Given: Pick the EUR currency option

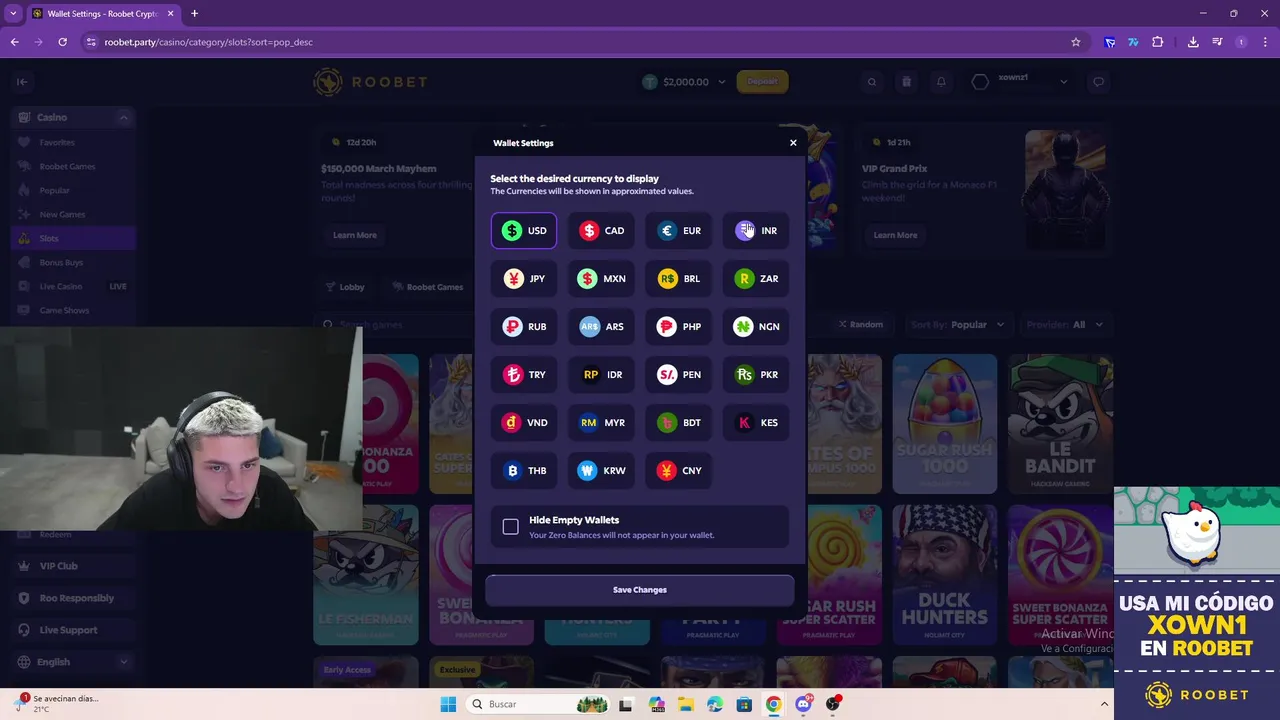Looking at the screenshot, I should pos(678,231).
